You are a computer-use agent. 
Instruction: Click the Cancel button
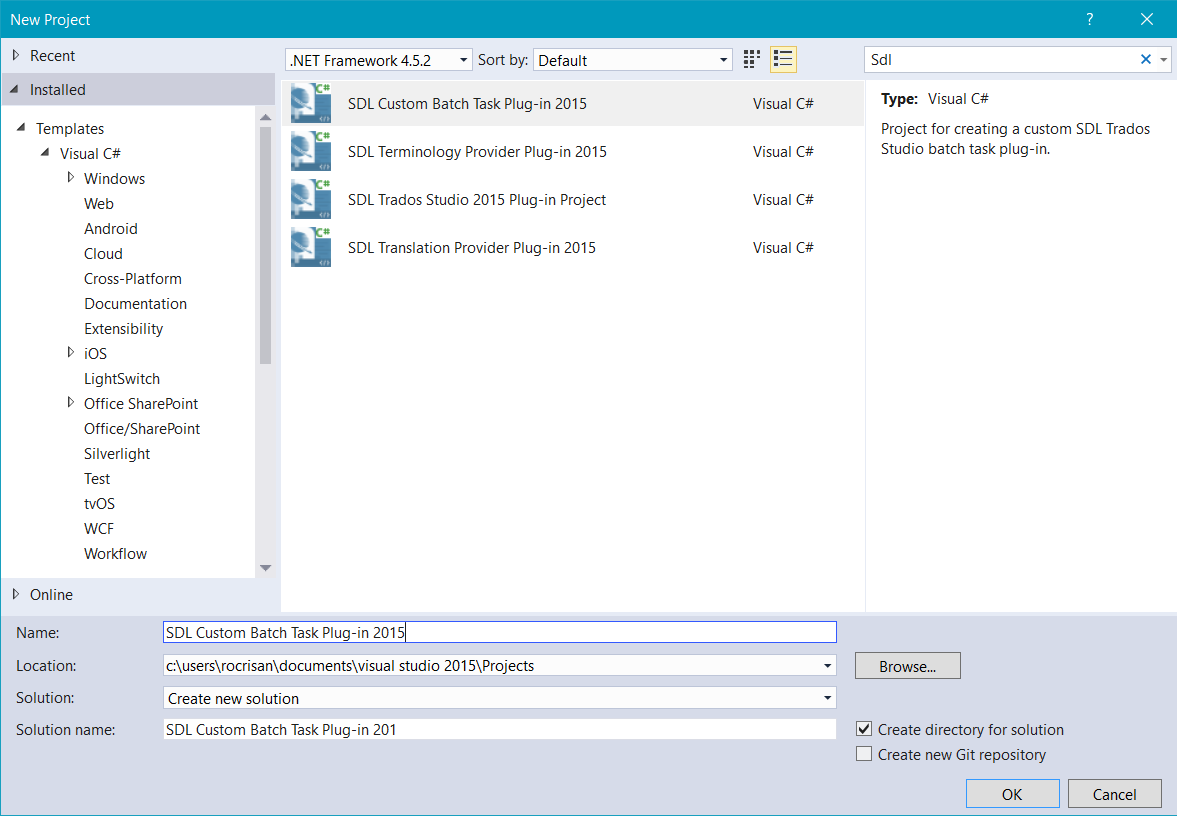click(1114, 794)
